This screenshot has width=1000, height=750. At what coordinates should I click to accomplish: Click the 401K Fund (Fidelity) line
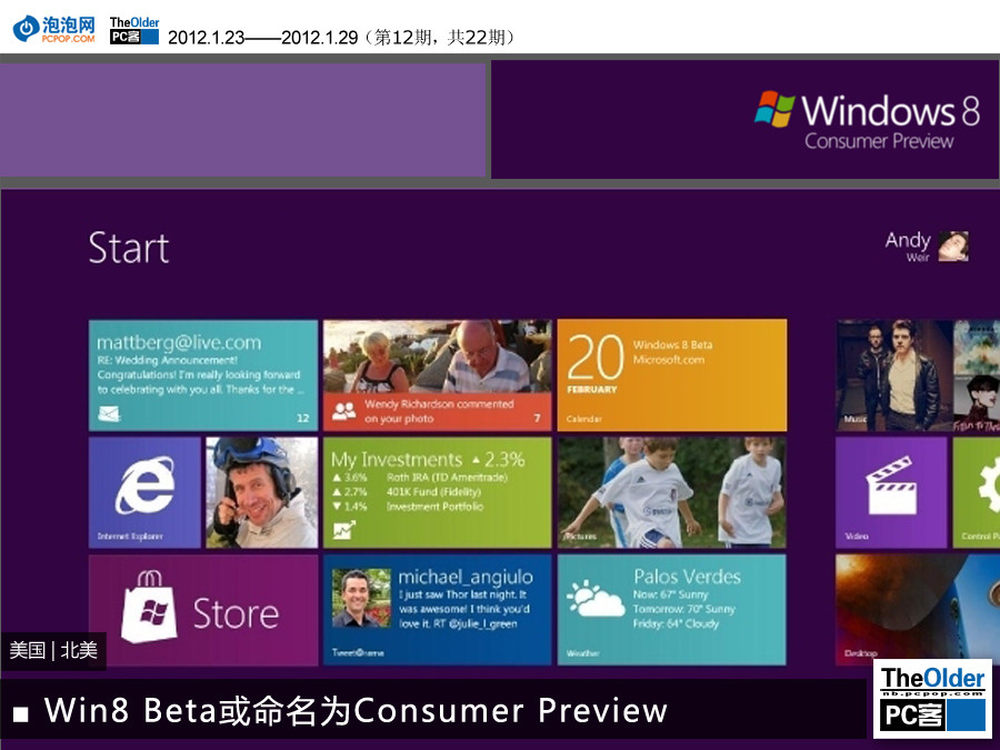click(x=434, y=492)
